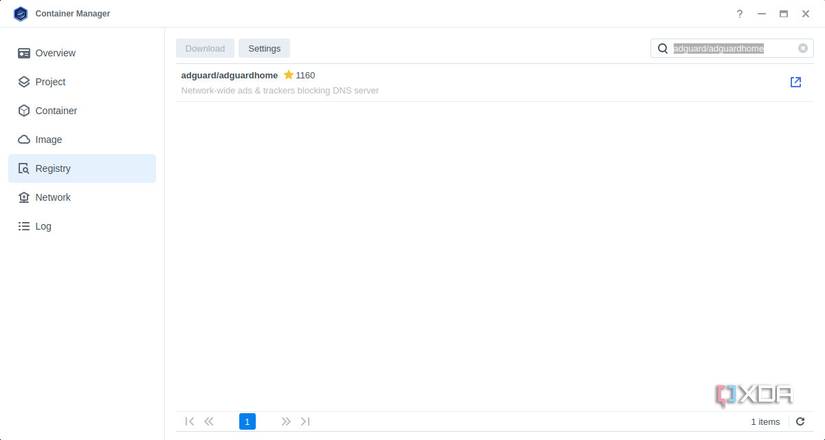
Task: Focus the adguard/adguardhome search box
Action: [732, 48]
